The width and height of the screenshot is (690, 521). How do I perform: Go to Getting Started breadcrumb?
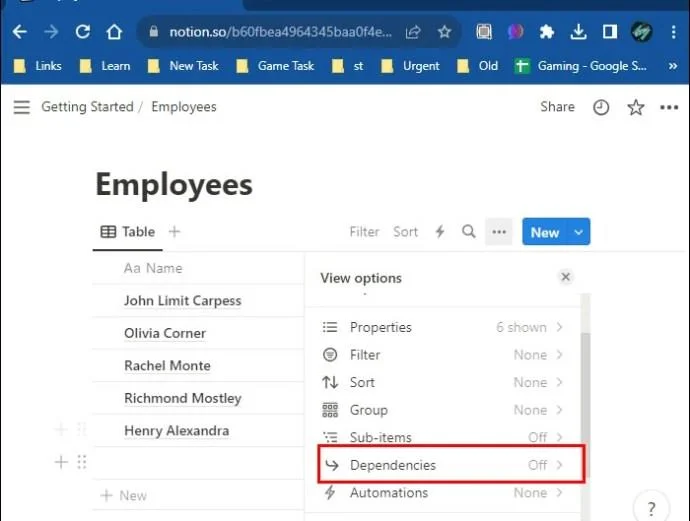(x=87, y=107)
